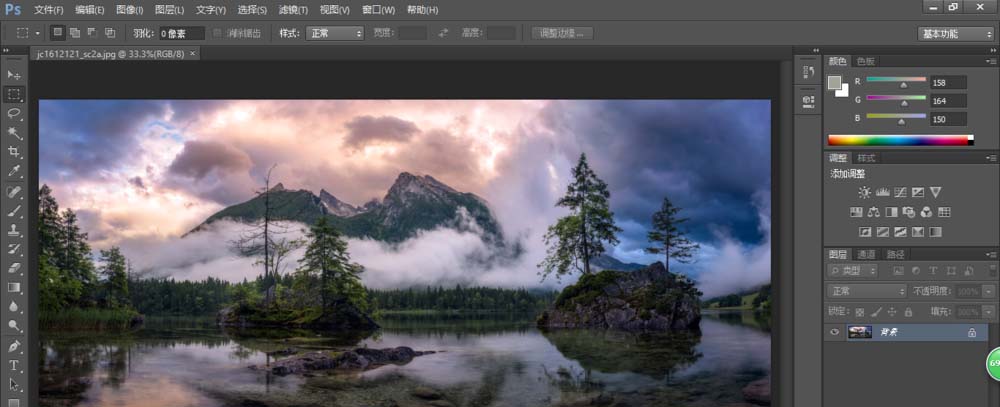
Task: Open the Properties panel icon below History
Action: [x=807, y=100]
